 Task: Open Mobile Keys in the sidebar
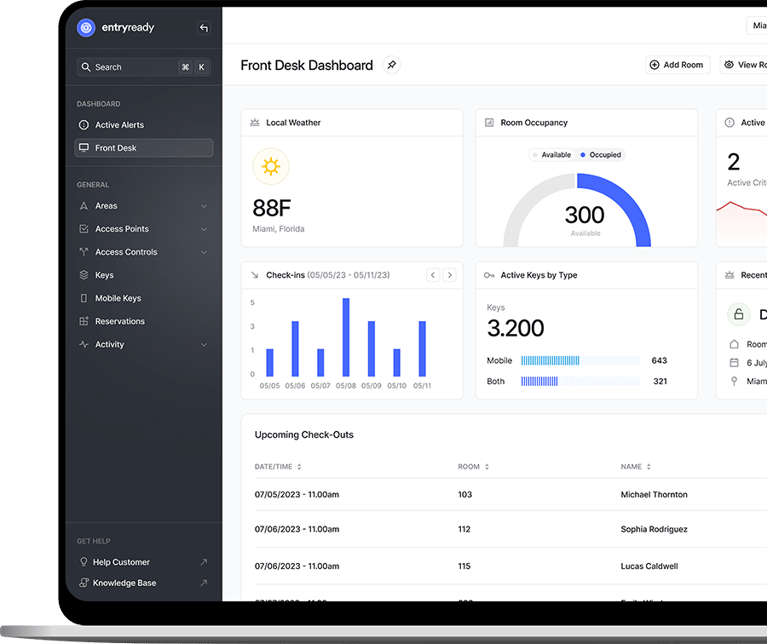(117, 298)
